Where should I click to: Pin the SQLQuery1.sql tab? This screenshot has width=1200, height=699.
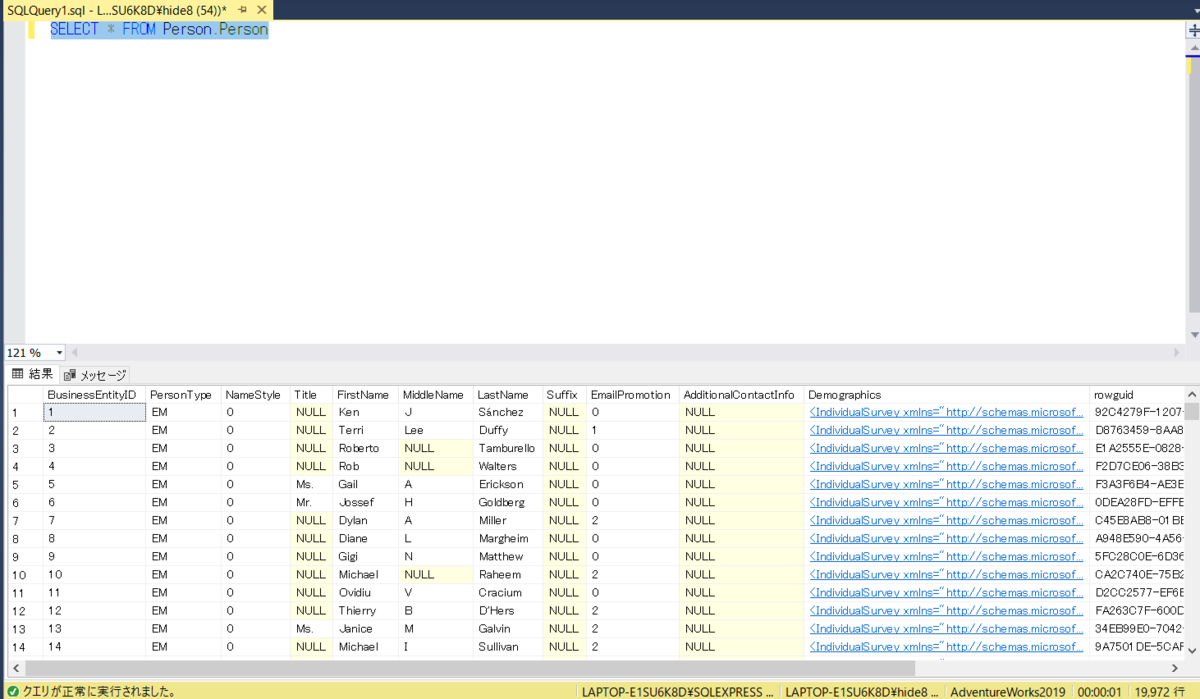point(242,8)
